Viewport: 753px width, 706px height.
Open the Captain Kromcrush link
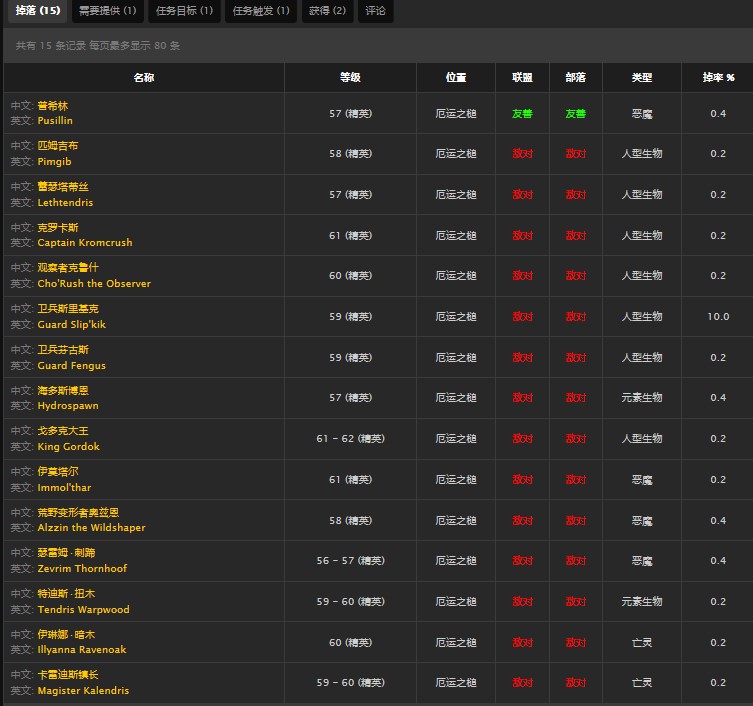coord(85,243)
